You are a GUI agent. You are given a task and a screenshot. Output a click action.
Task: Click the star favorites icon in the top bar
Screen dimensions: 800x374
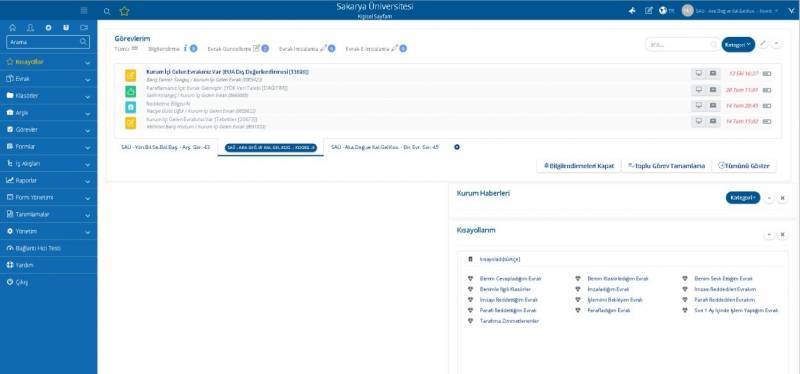pyautogui.click(x=124, y=11)
